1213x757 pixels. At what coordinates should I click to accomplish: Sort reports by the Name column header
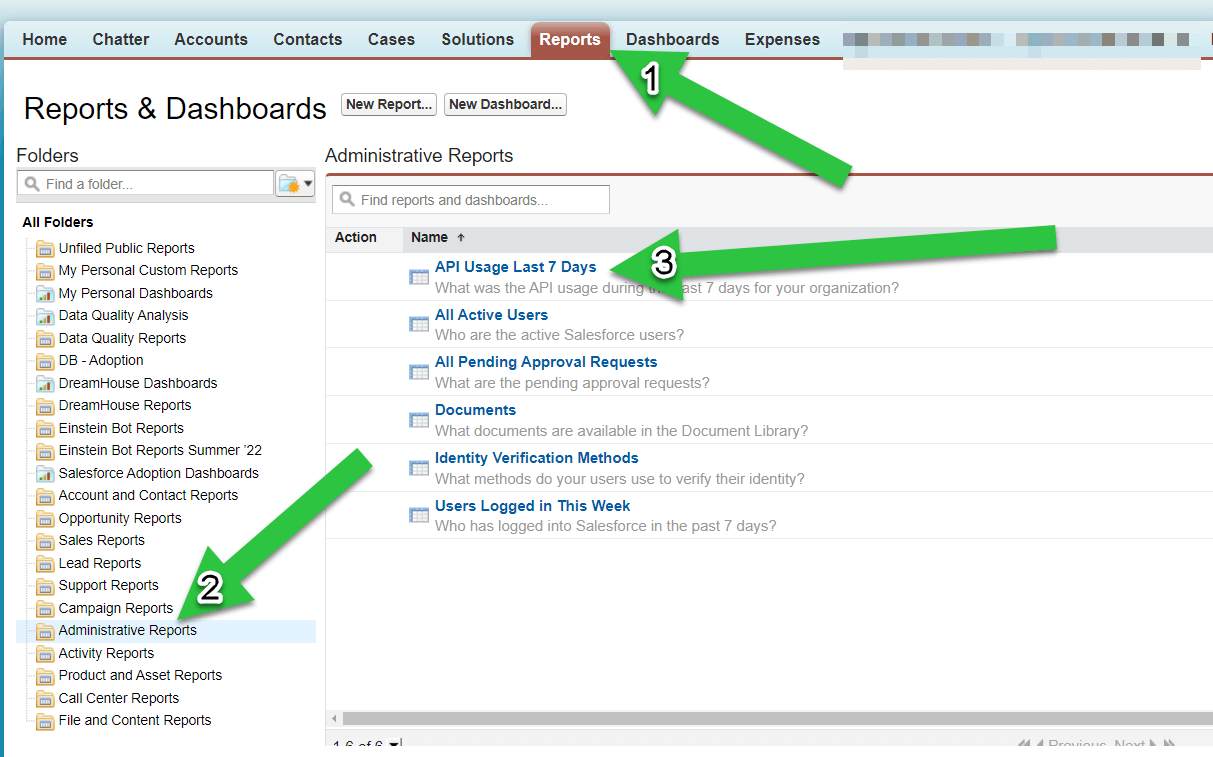pyautogui.click(x=430, y=237)
